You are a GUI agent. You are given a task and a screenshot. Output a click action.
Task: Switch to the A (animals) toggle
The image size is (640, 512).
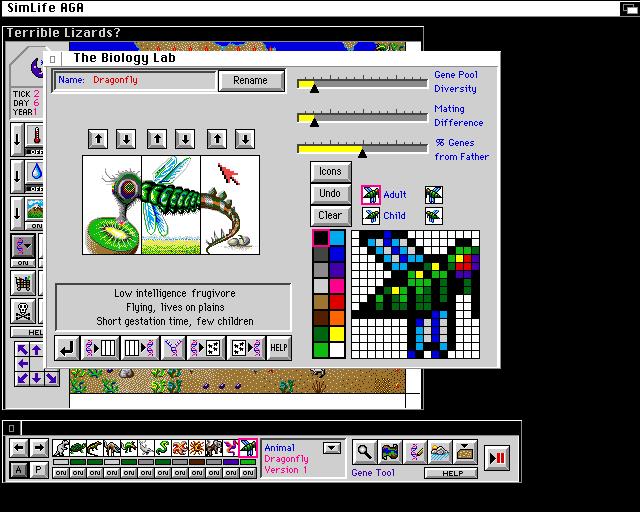[18, 470]
